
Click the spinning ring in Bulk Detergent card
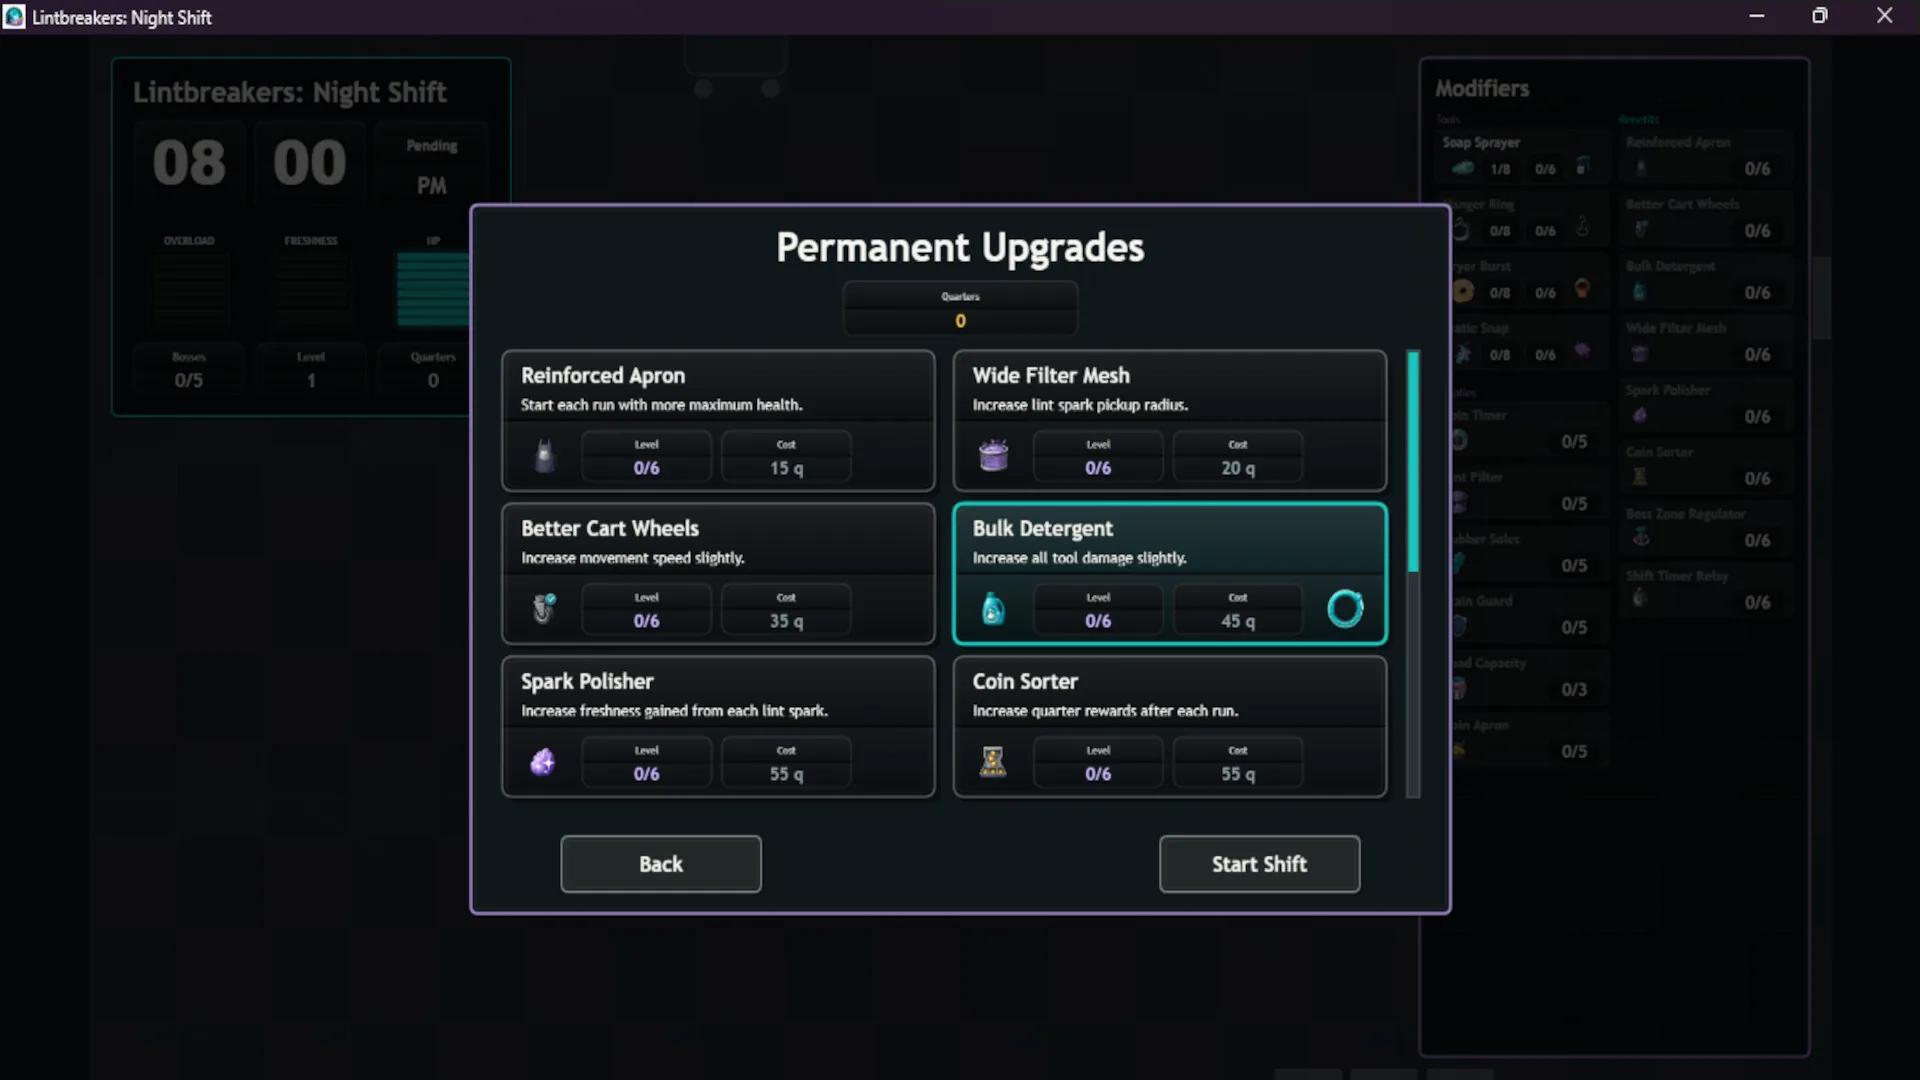pyautogui.click(x=1345, y=608)
